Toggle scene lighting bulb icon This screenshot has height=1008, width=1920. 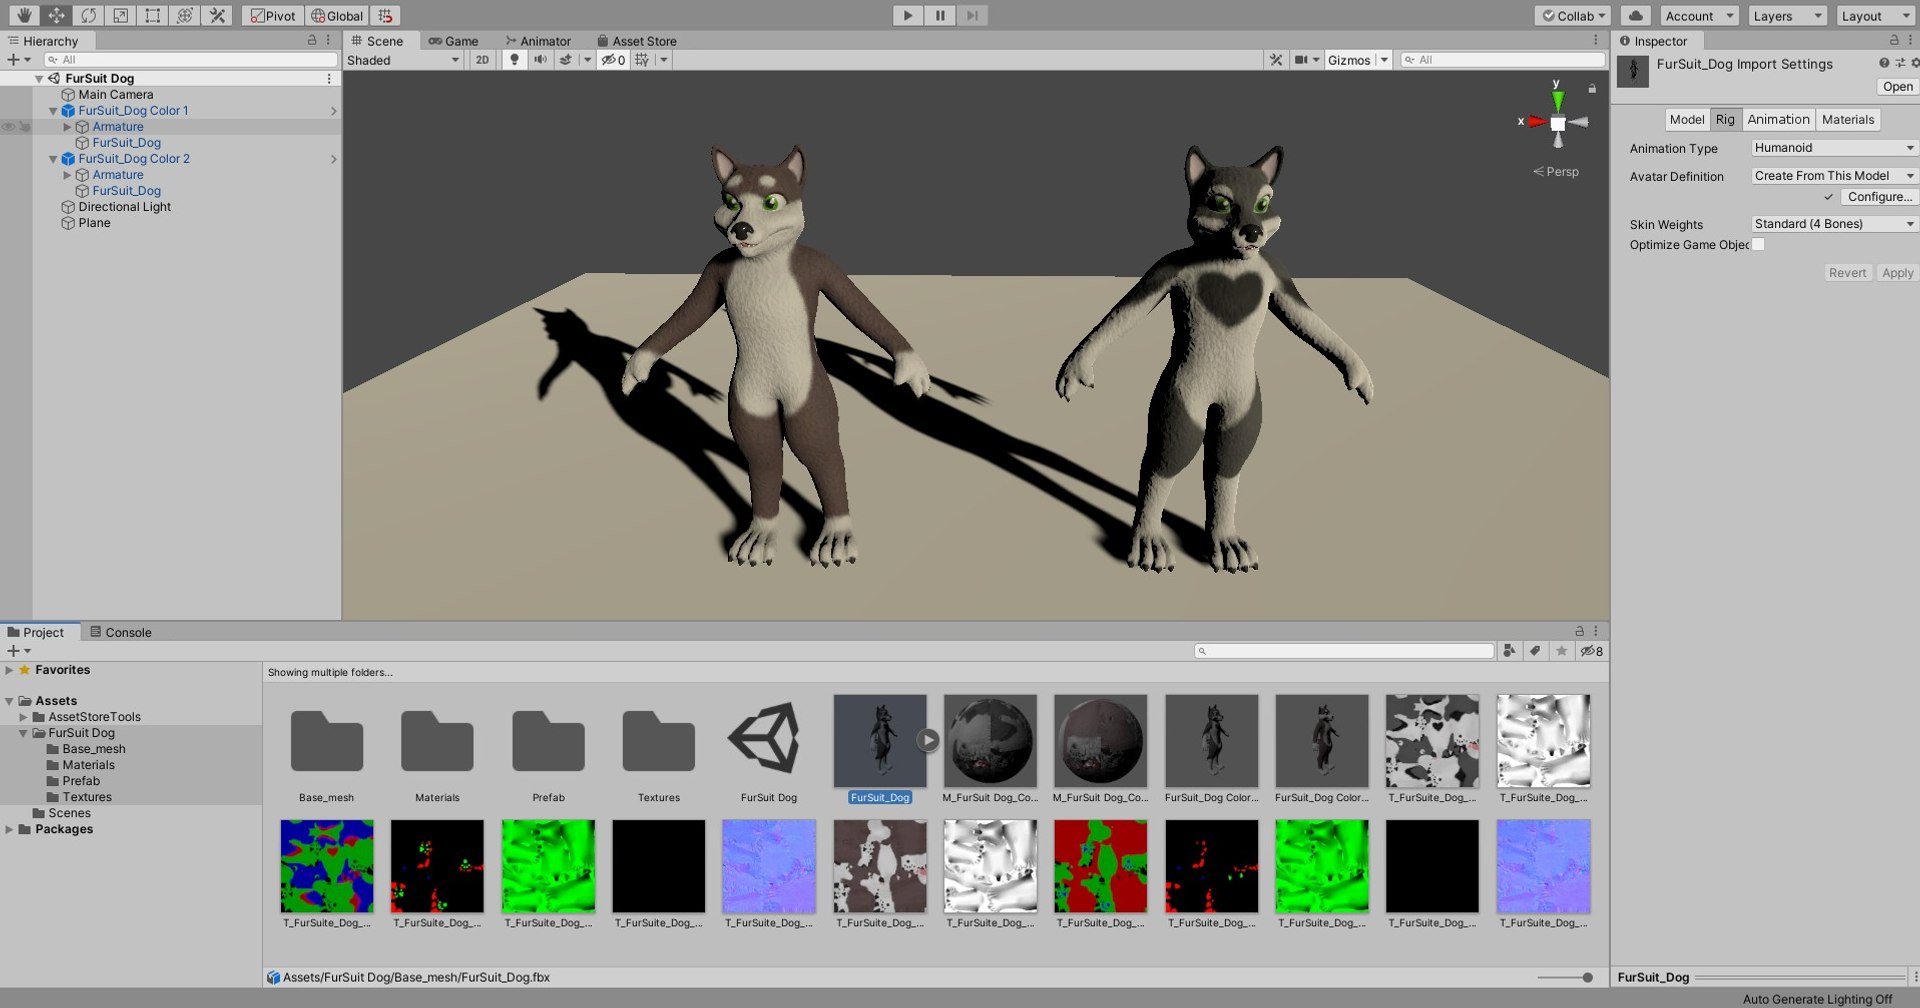pos(514,60)
